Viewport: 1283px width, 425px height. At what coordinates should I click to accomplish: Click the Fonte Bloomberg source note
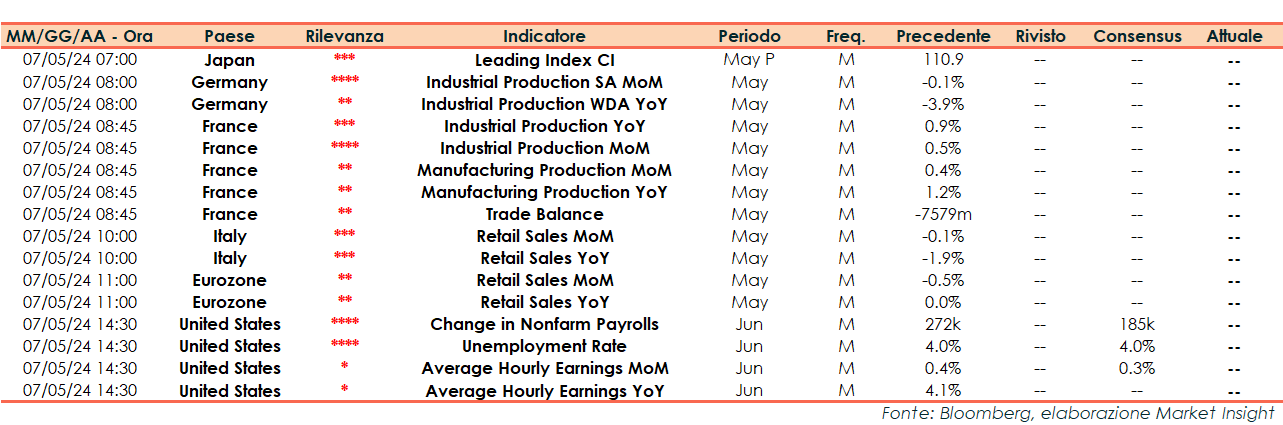[1077, 413]
